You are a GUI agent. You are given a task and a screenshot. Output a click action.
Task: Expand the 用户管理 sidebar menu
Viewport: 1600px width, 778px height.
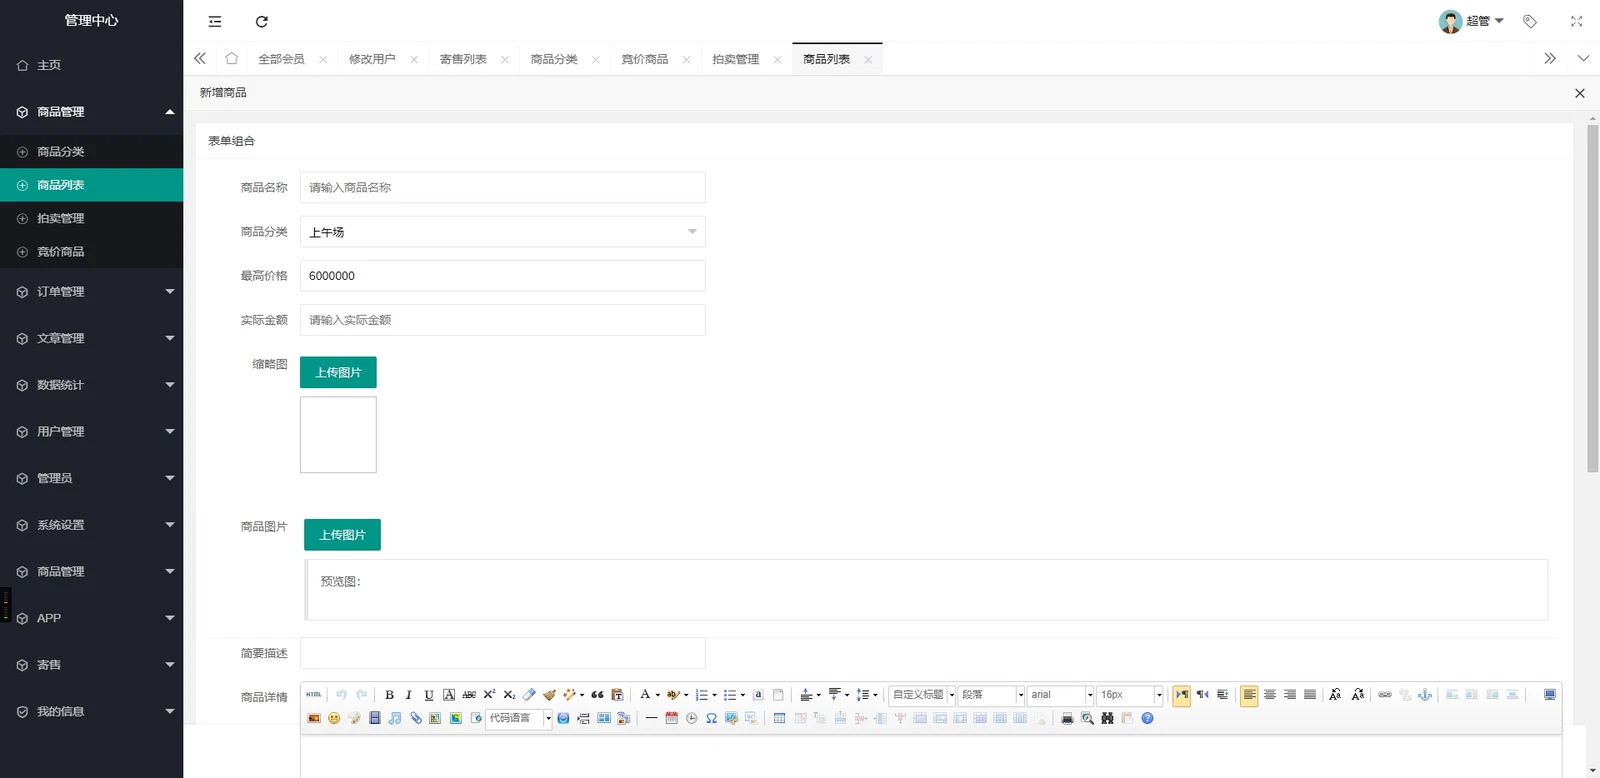click(92, 432)
